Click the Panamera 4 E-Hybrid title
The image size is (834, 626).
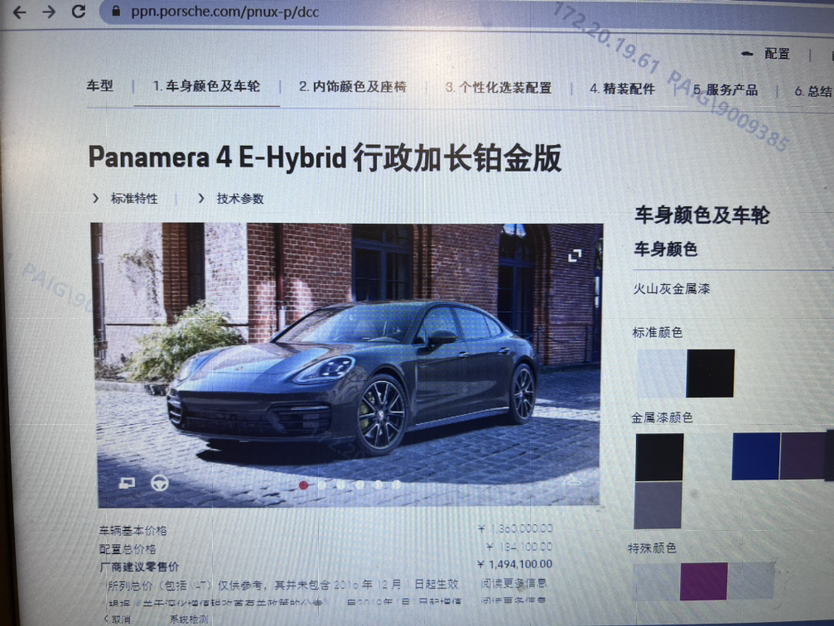[324, 158]
